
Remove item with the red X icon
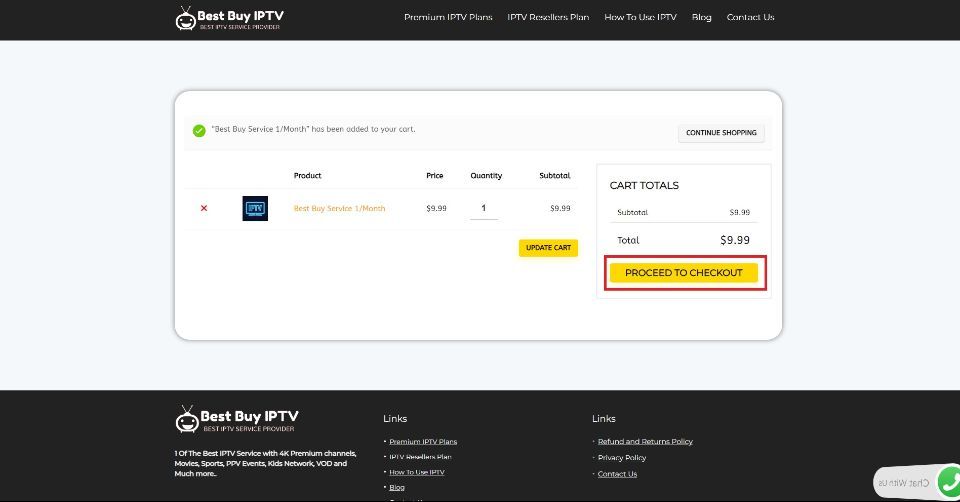click(x=204, y=208)
